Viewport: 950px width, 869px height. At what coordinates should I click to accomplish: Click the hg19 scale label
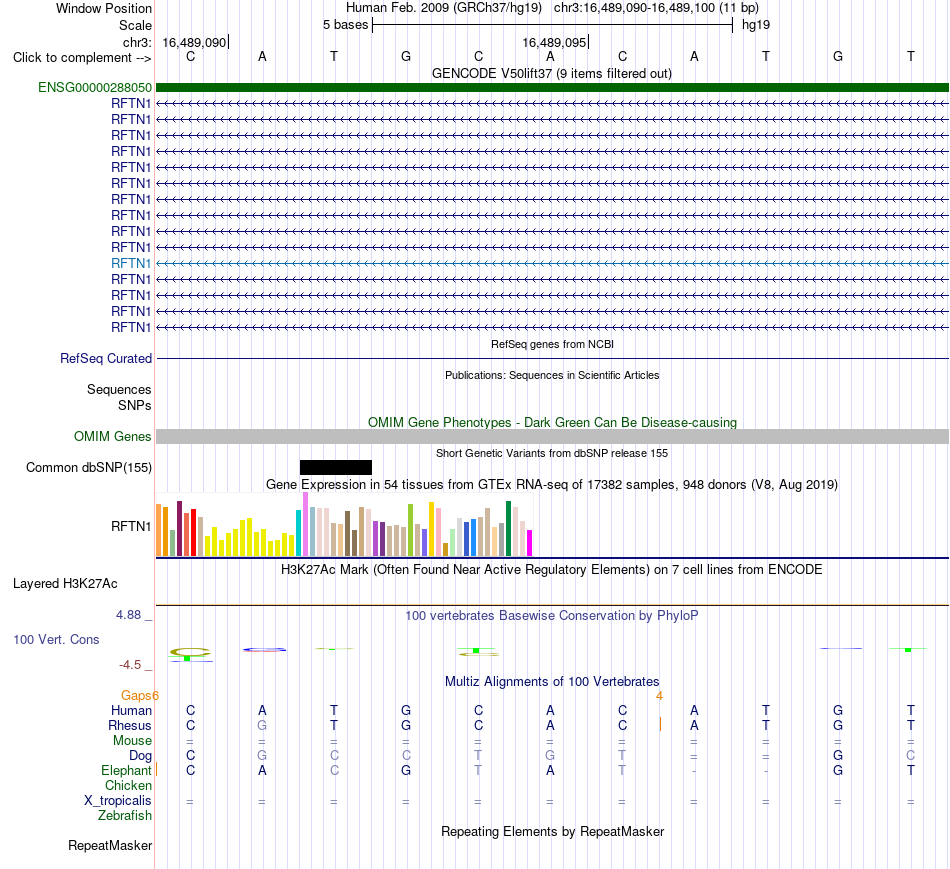[756, 25]
